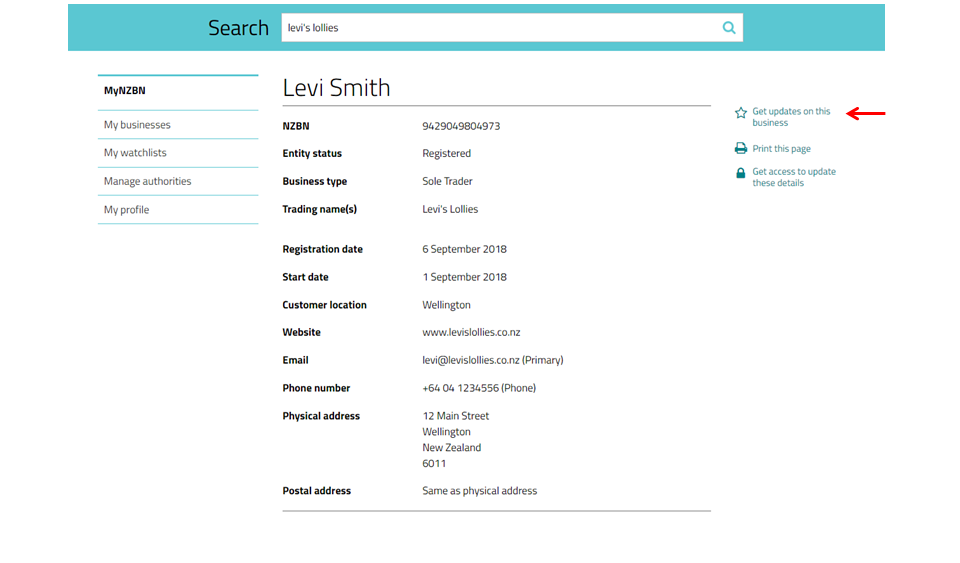Click the Sole Trader business type value
Screen dimensions: 960x563
[447, 181]
